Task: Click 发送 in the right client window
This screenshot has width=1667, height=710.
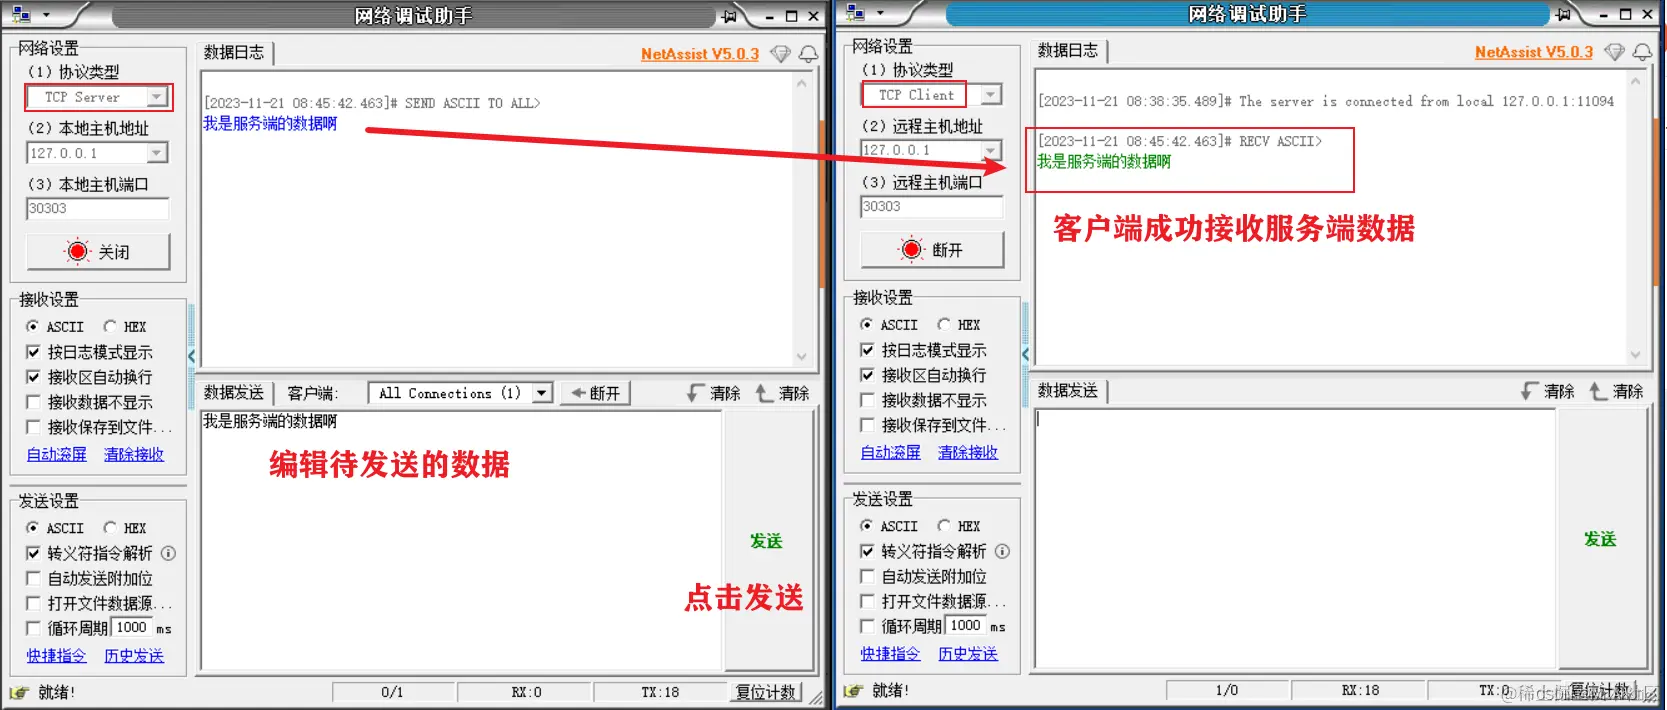Action: (1601, 539)
